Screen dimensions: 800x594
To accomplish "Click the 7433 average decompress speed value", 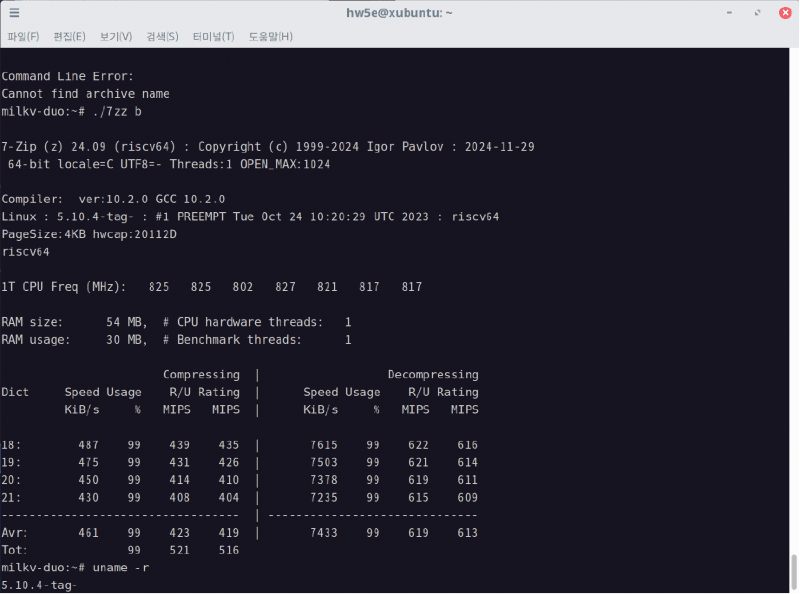I will pos(324,533).
